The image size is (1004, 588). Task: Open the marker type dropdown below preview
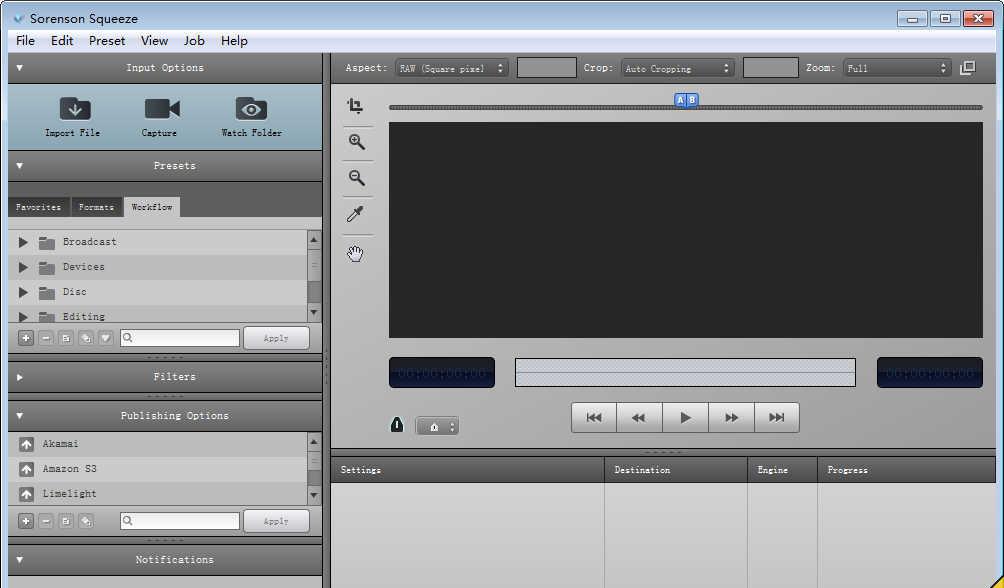(x=437, y=426)
